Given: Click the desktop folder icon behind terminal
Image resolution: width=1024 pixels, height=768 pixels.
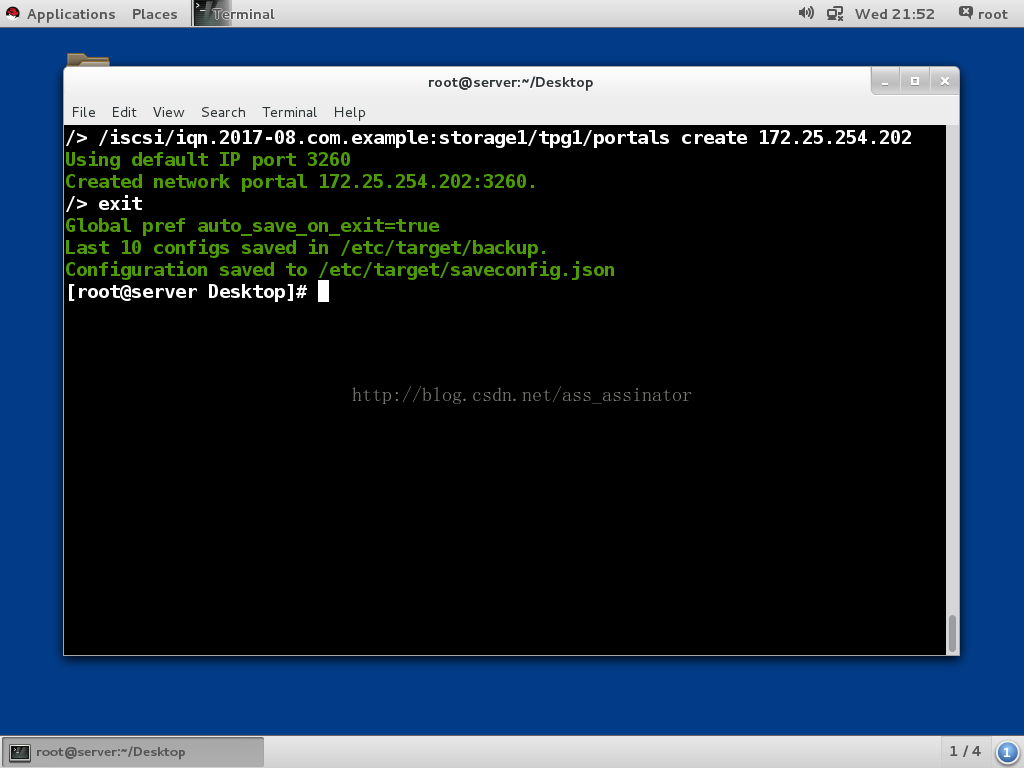Looking at the screenshot, I should tap(88, 60).
